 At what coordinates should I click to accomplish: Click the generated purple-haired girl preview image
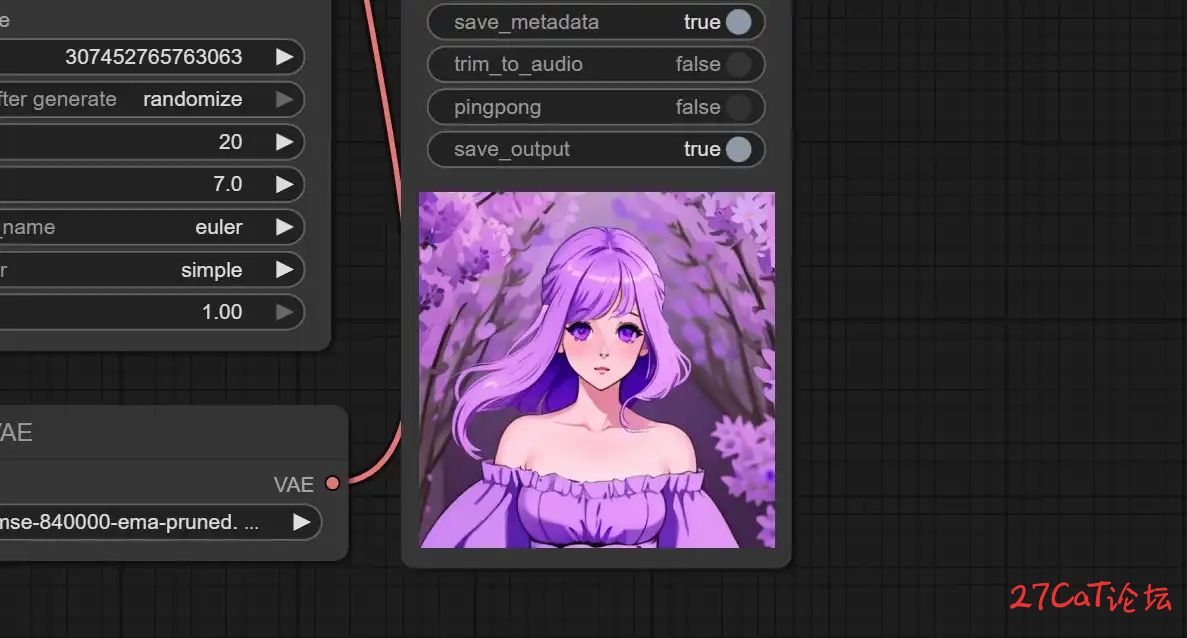pos(596,370)
